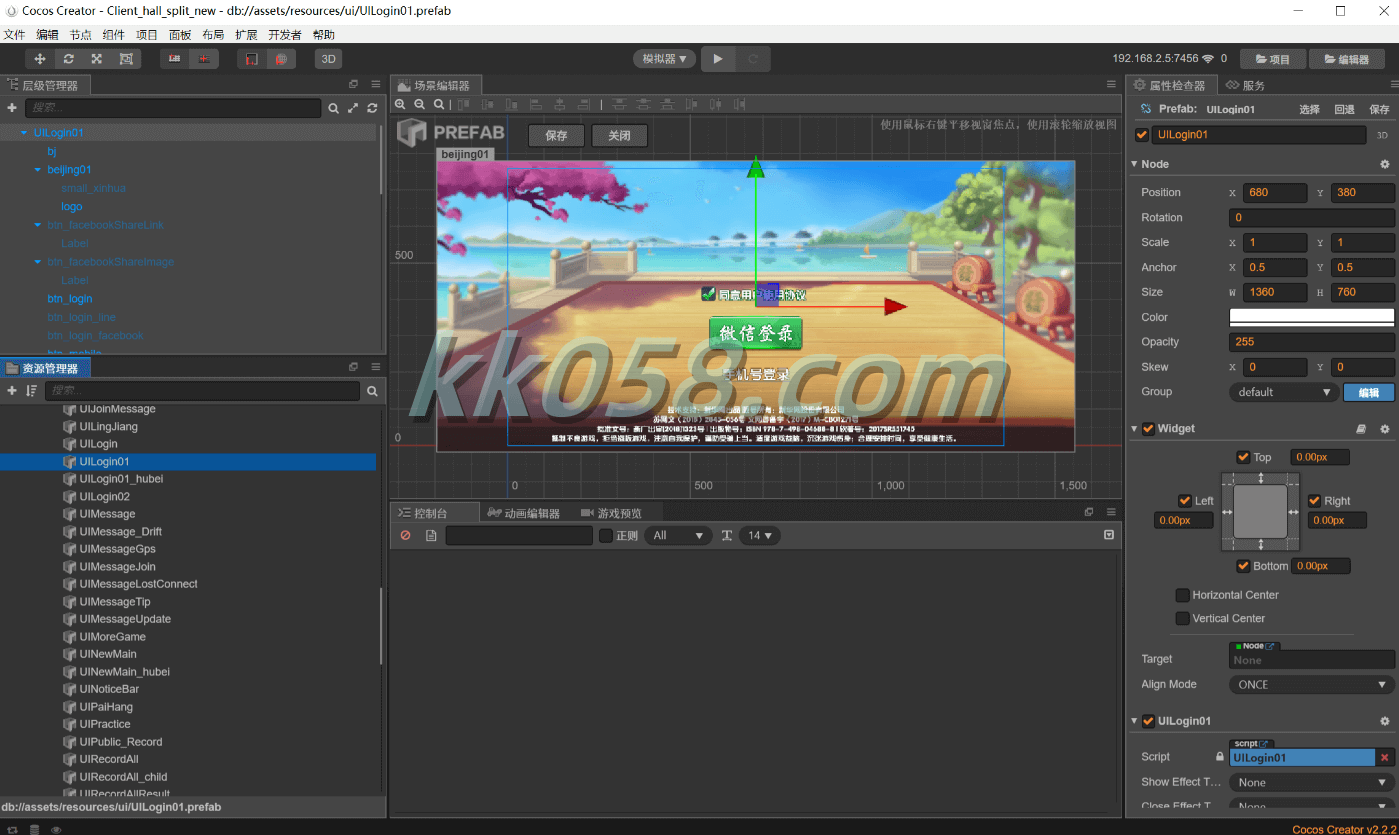1399x835 pixels.
Task: Zoom out the scene editor
Action: [x=420, y=104]
